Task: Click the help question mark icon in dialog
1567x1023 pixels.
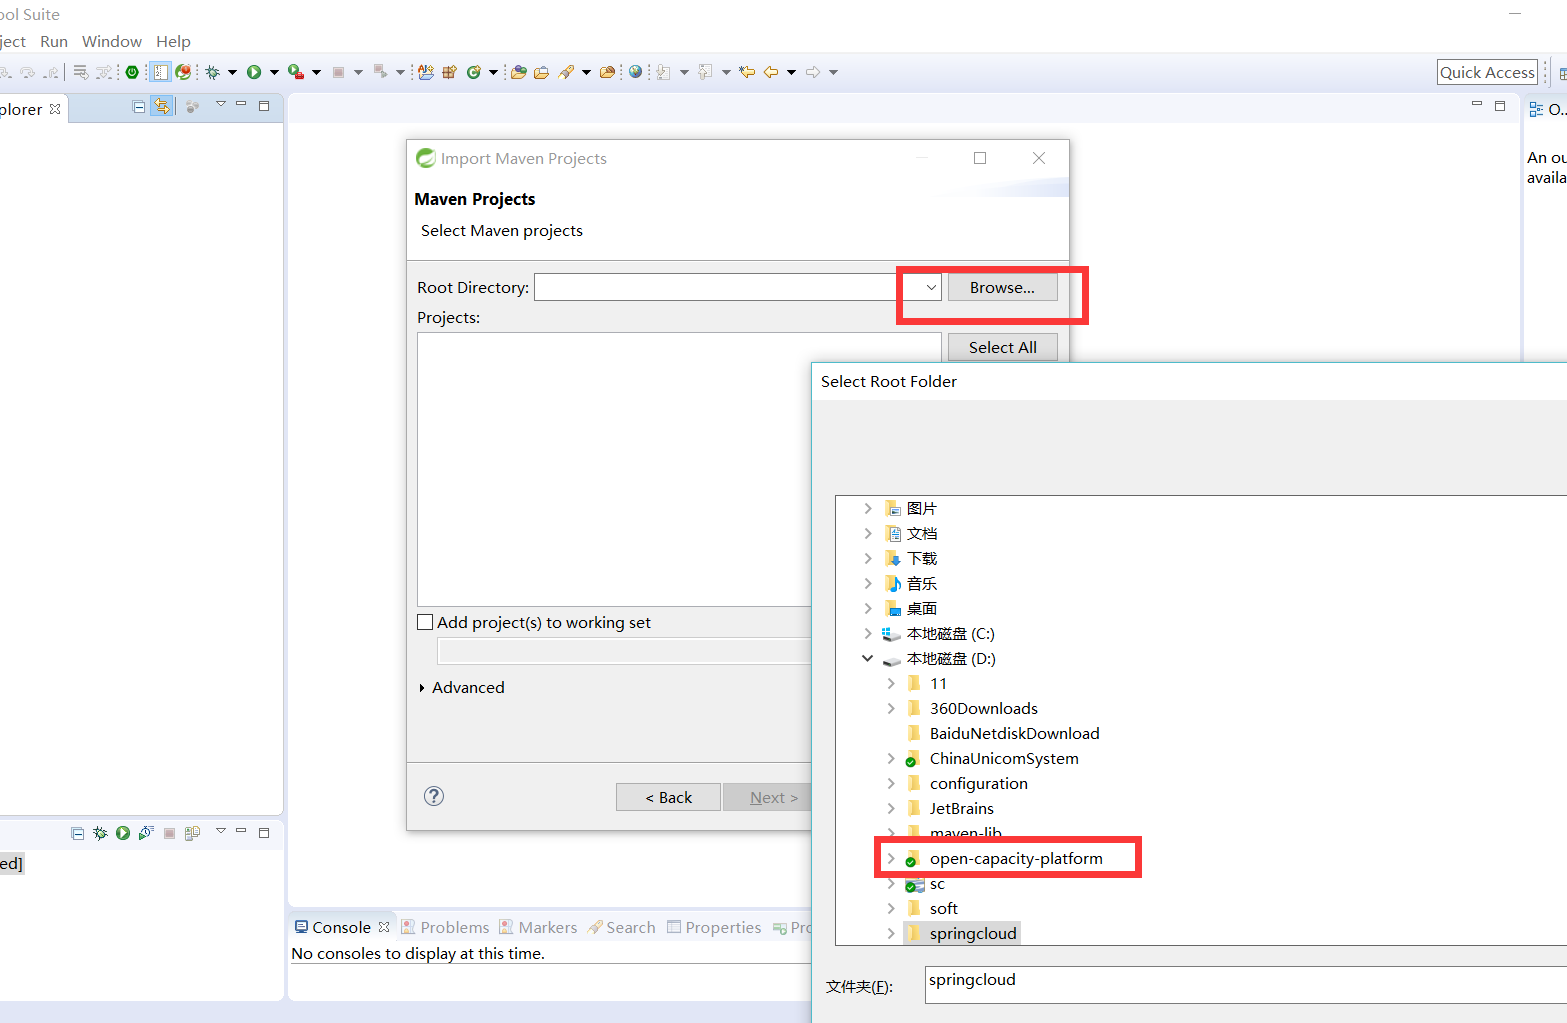Action: click(434, 796)
